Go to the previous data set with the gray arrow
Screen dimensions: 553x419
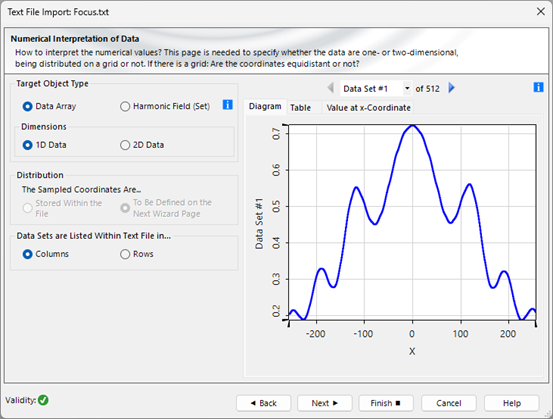(x=330, y=88)
